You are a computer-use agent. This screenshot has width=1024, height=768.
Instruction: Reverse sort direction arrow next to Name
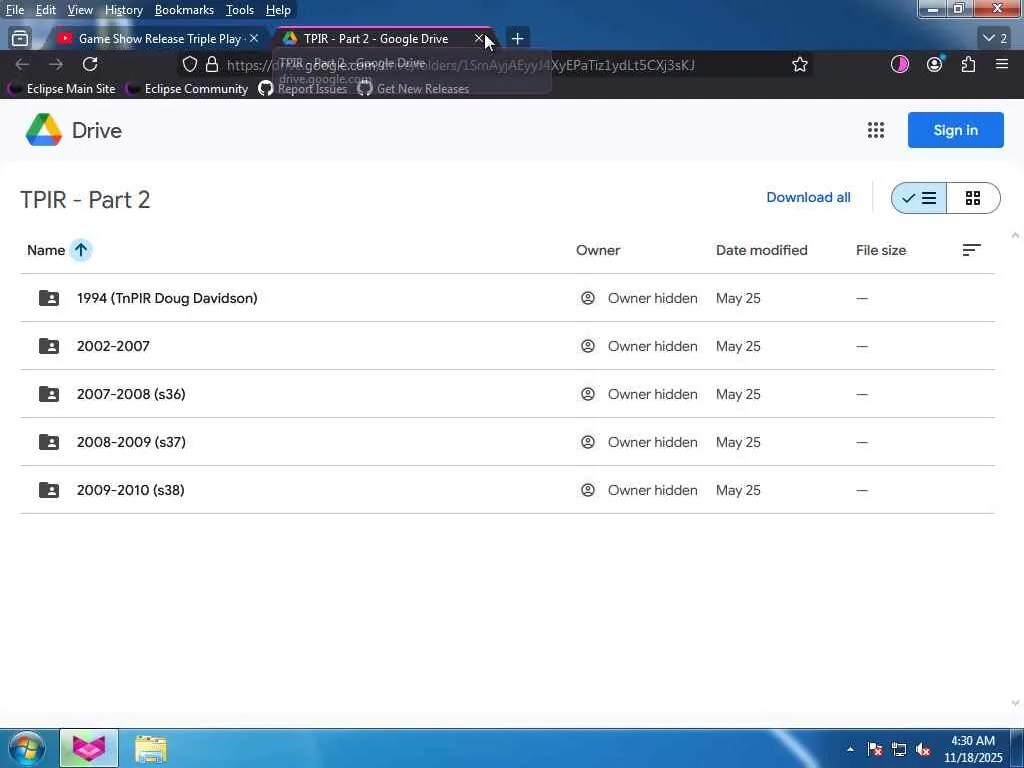[81, 250]
